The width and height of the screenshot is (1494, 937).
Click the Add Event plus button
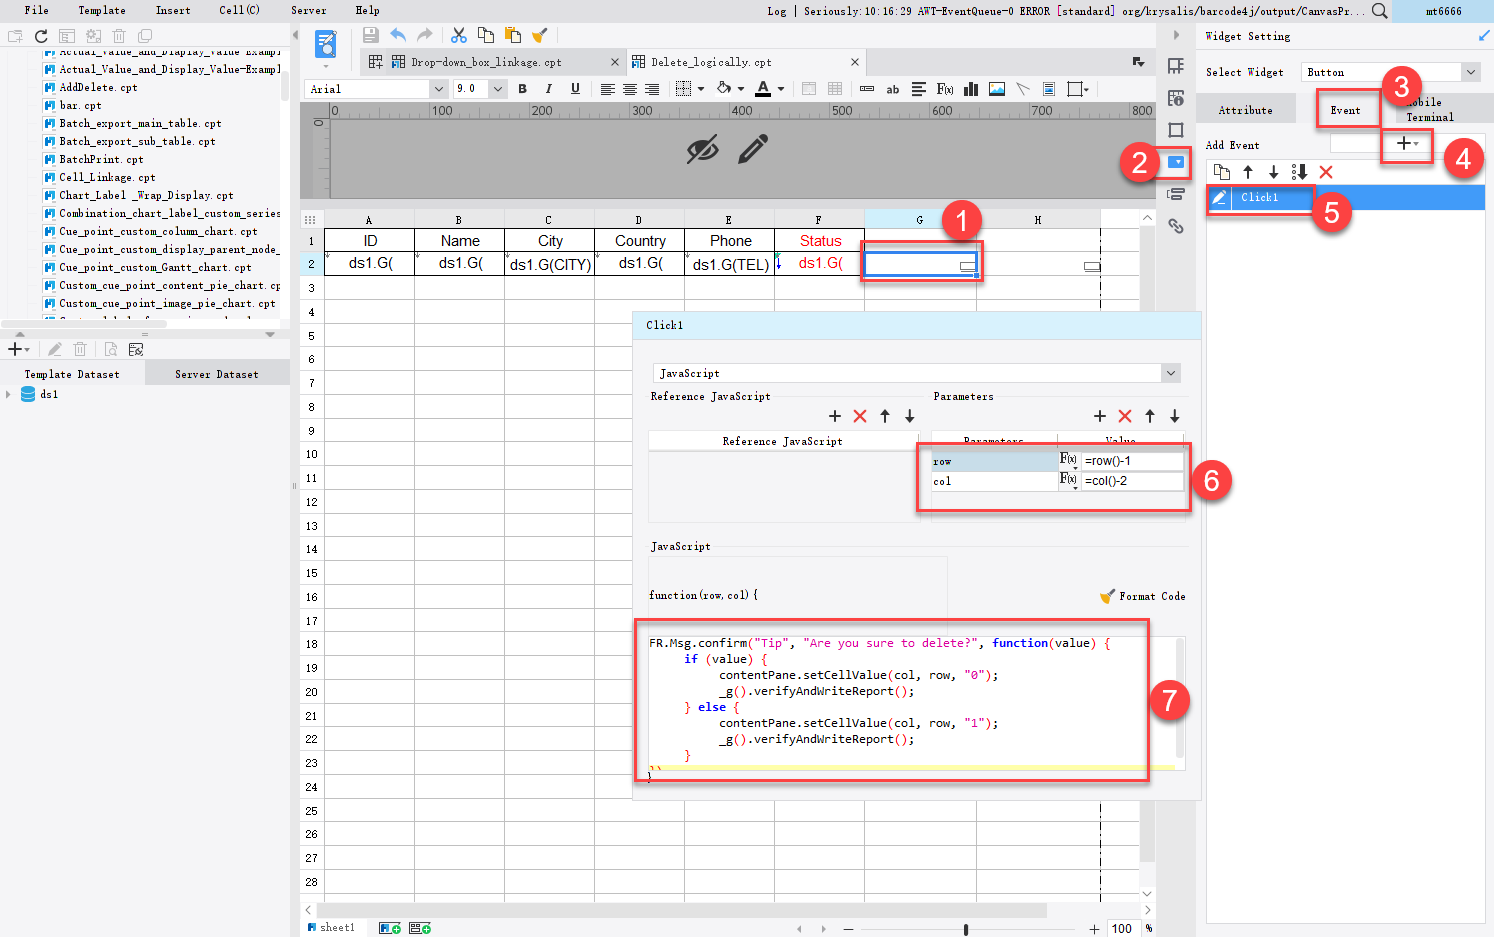click(x=1406, y=144)
